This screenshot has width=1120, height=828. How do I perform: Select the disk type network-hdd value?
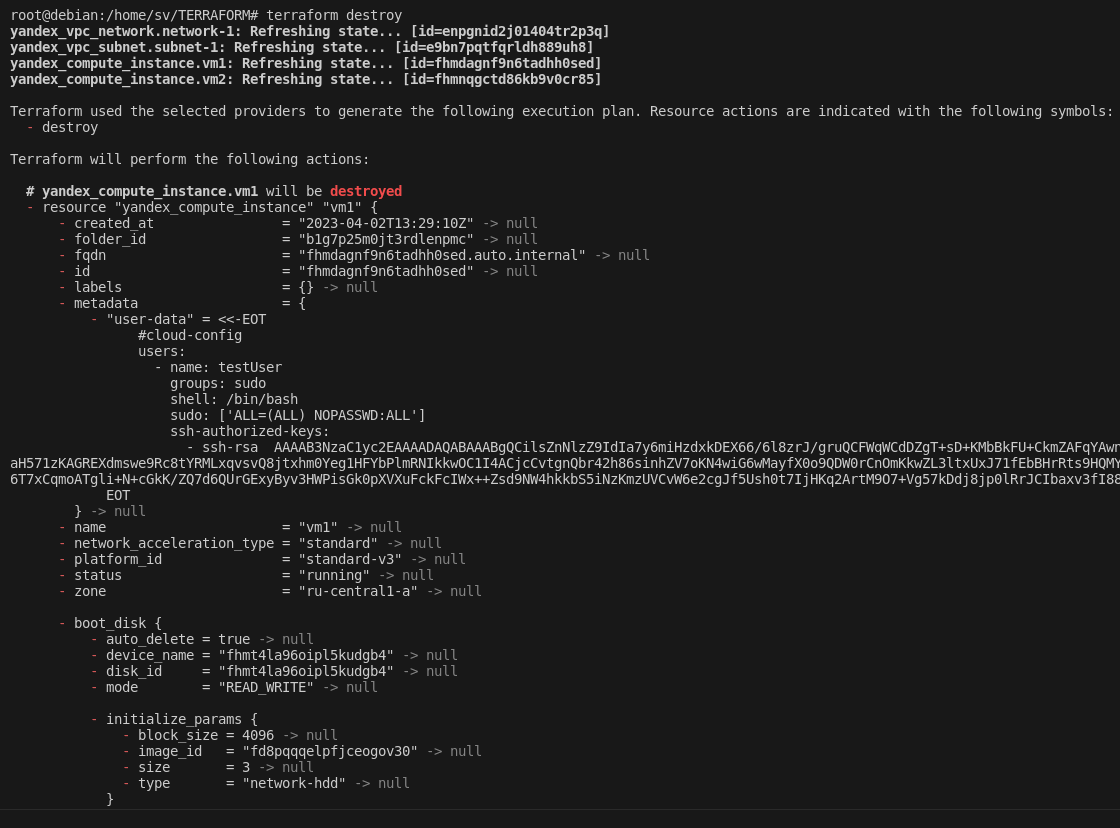(x=300, y=782)
